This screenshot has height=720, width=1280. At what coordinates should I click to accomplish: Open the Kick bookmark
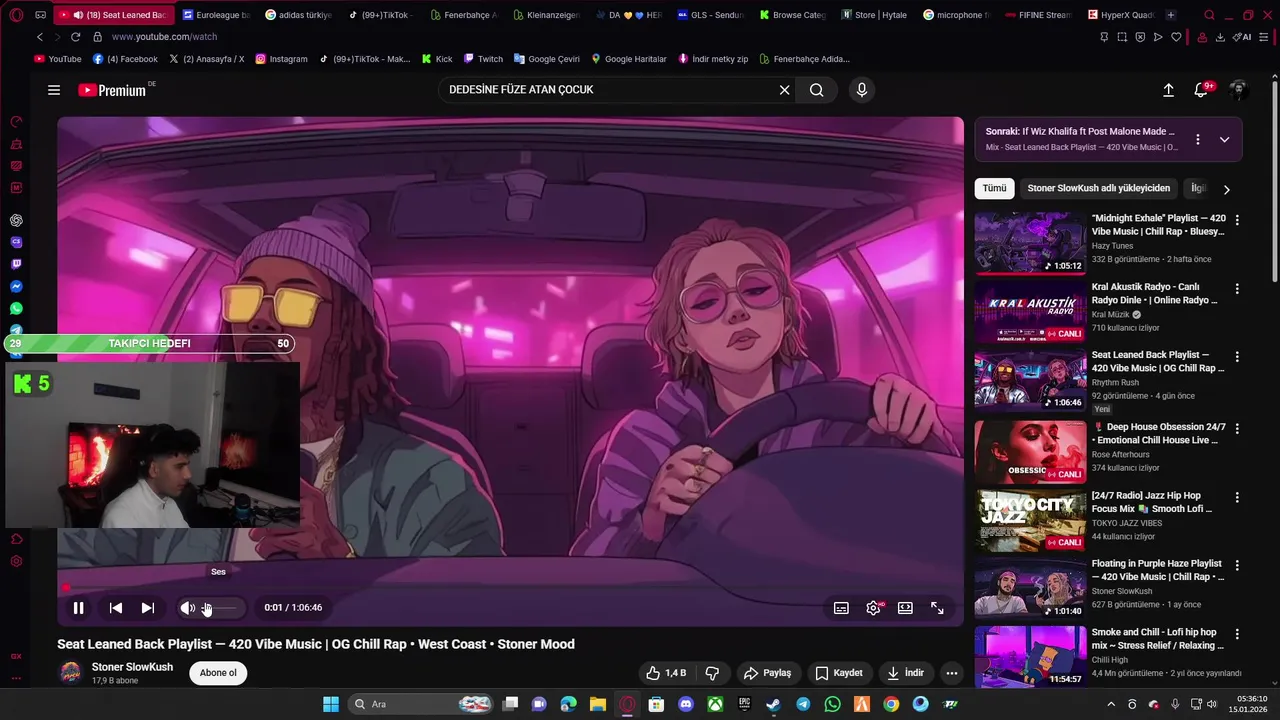click(436, 59)
